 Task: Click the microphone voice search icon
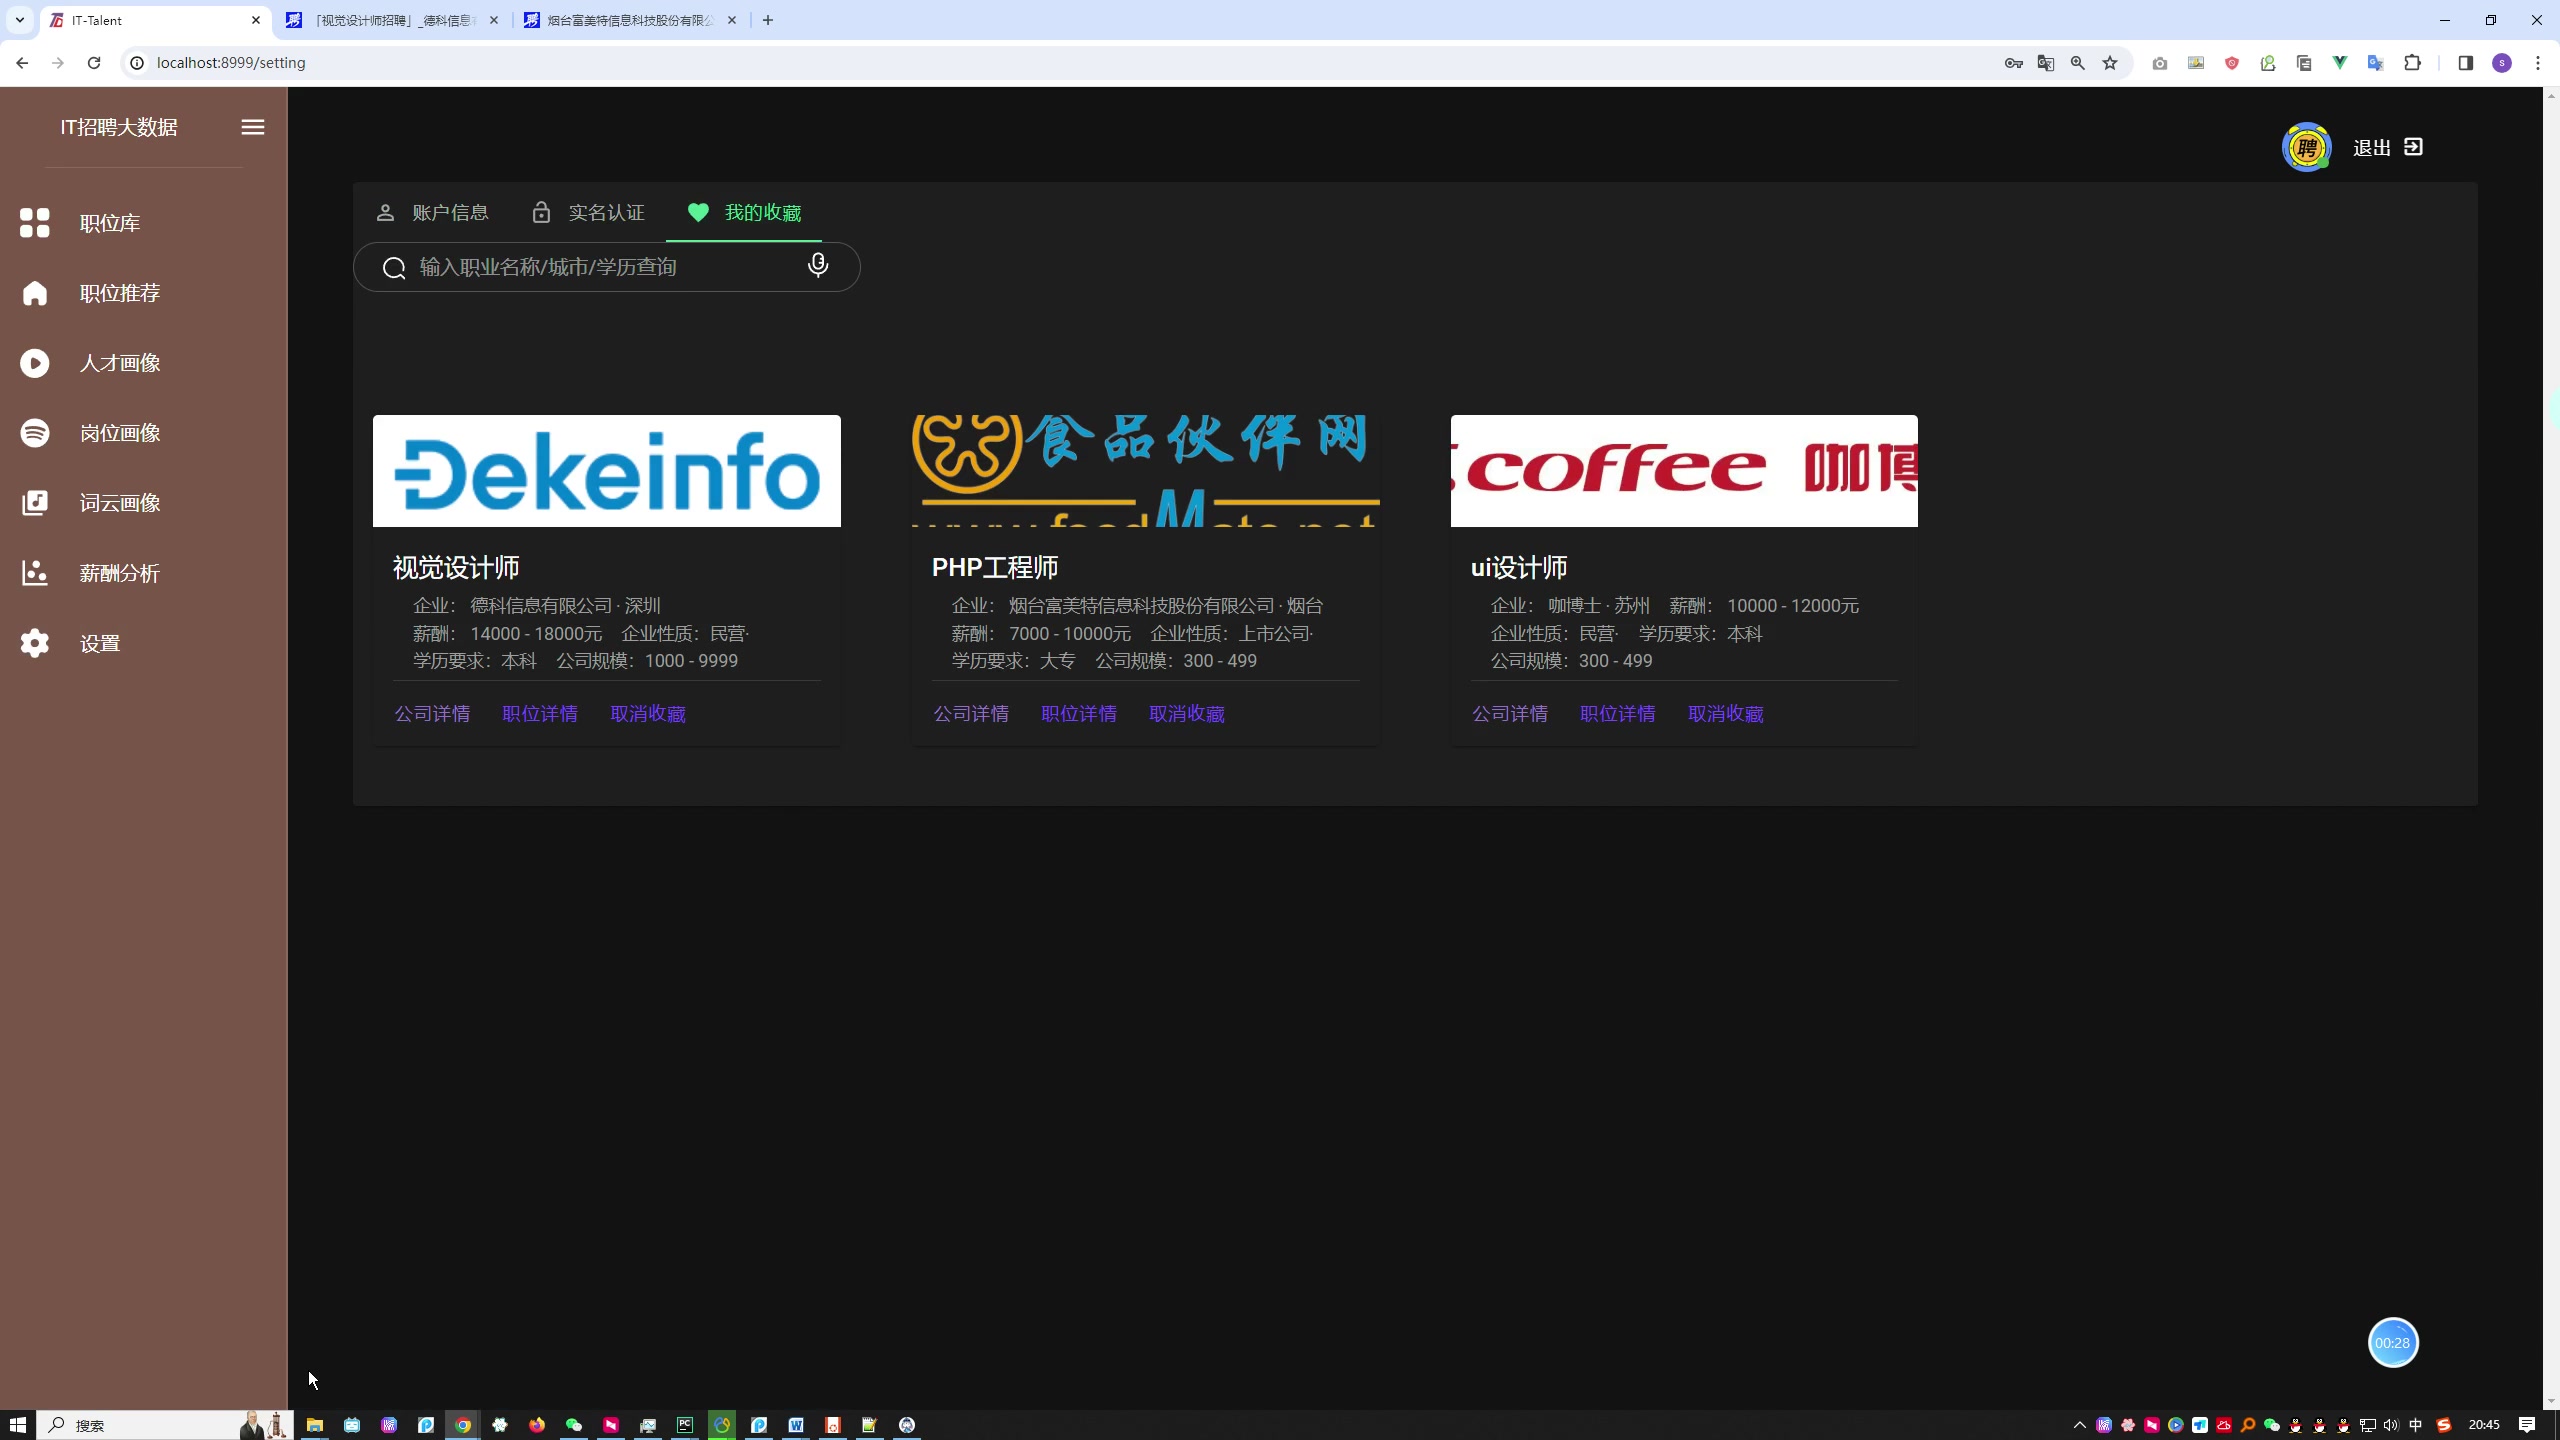pyautogui.click(x=818, y=266)
